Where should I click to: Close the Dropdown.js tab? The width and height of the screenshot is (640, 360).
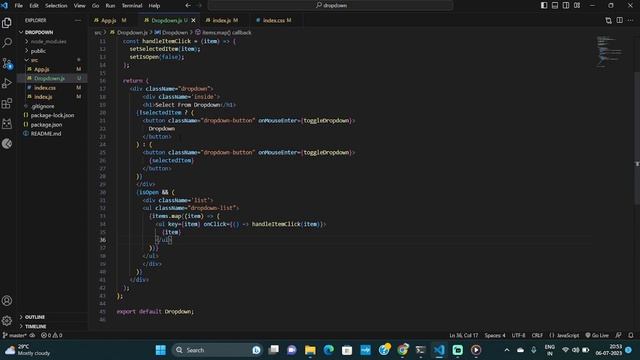click(193, 20)
